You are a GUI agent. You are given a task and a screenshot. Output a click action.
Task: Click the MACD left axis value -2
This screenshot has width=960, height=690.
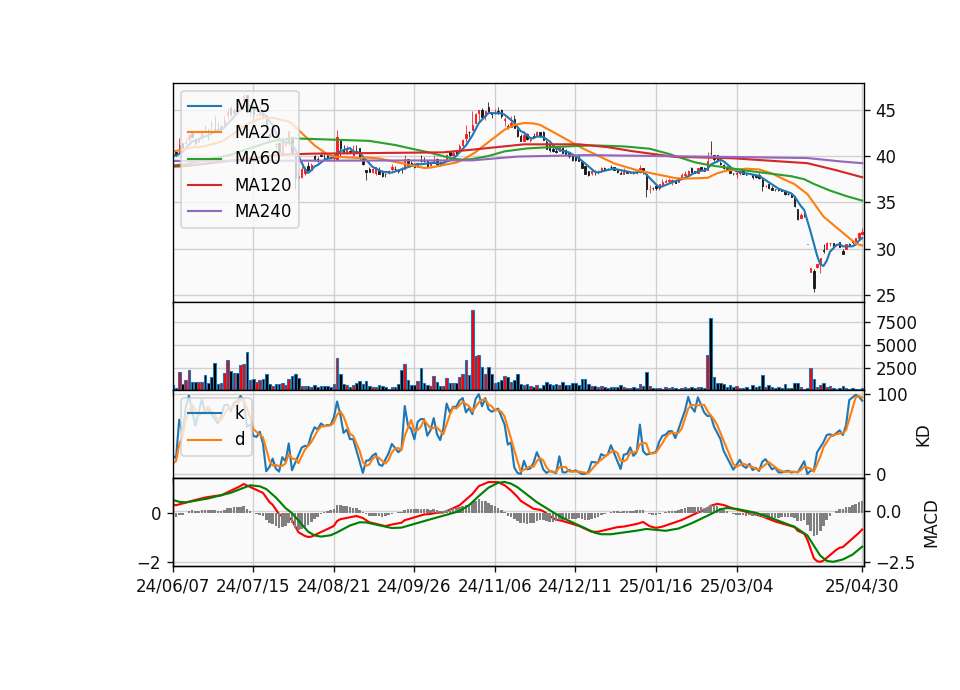[x=149, y=562]
